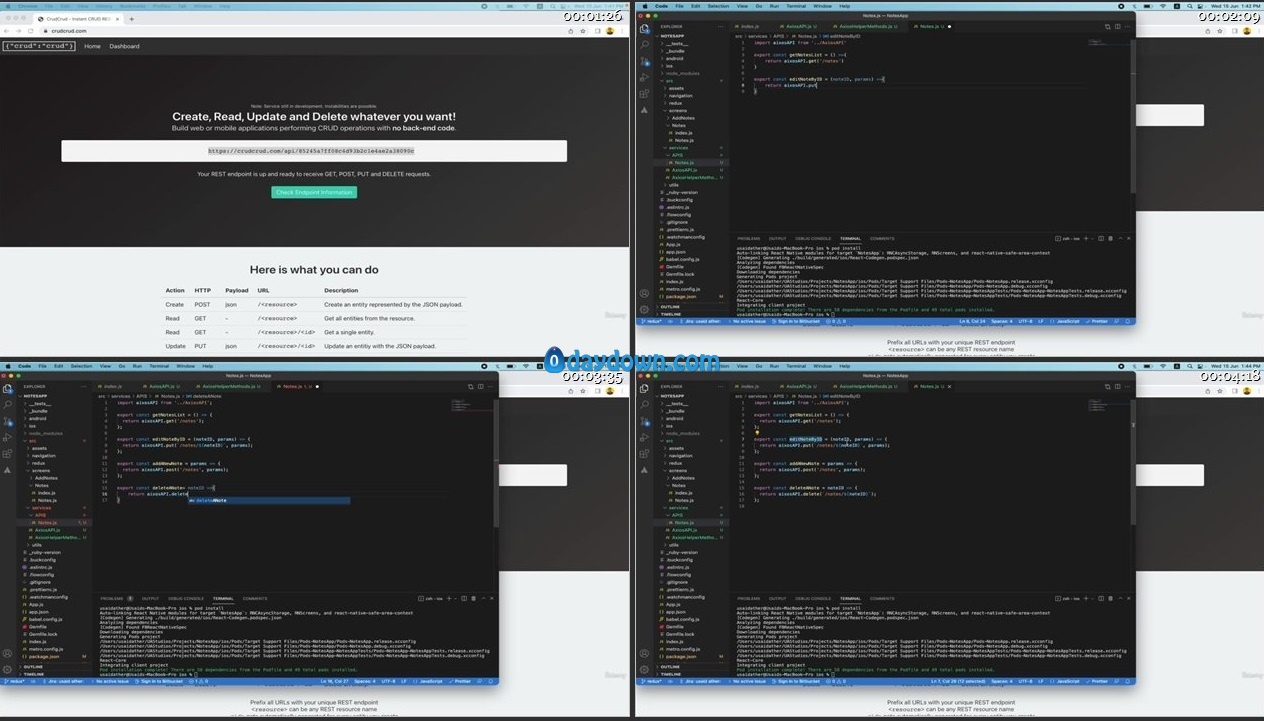Image resolution: width=1264 pixels, height=721 pixels.
Task: Open OUTPUT panel tab in top-right VS Code frame
Action: pyautogui.click(x=777, y=238)
